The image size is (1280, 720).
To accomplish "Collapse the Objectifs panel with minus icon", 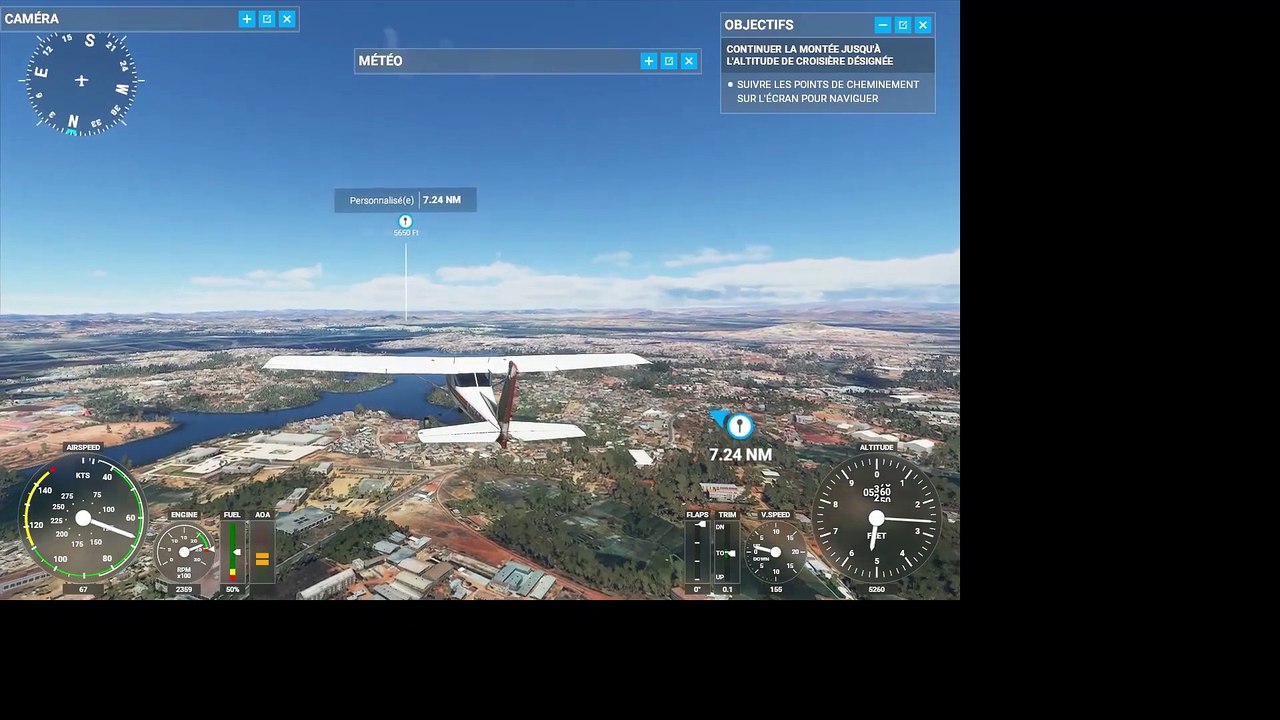I will (883, 25).
